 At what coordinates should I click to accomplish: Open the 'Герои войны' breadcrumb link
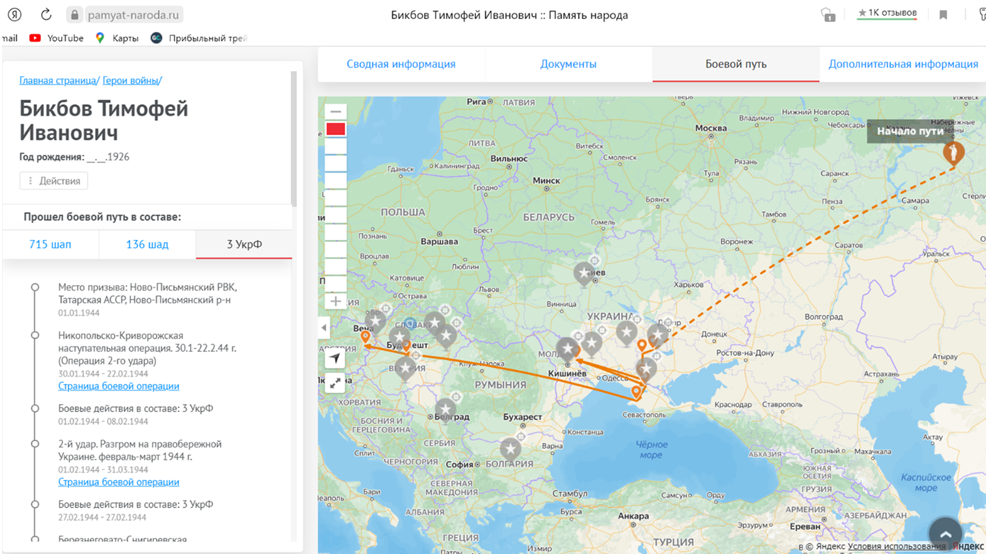point(130,80)
